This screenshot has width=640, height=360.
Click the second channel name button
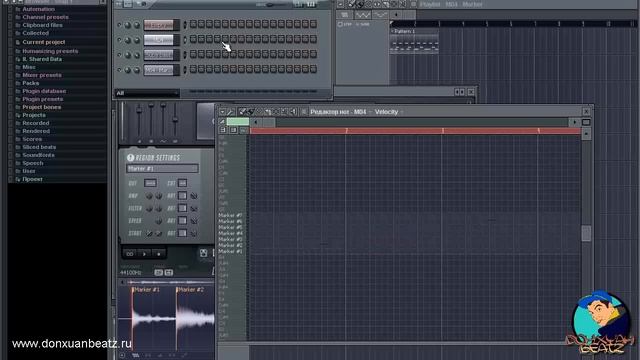(x=159, y=40)
